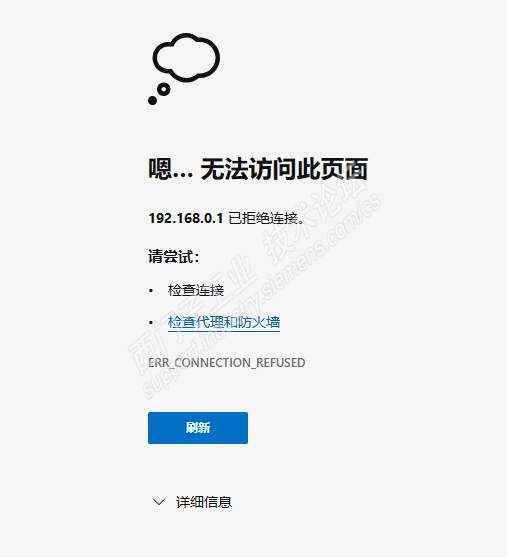This screenshot has width=509, height=560.
Task: Click the word REFUSED in error code
Action: click(x=282, y=365)
